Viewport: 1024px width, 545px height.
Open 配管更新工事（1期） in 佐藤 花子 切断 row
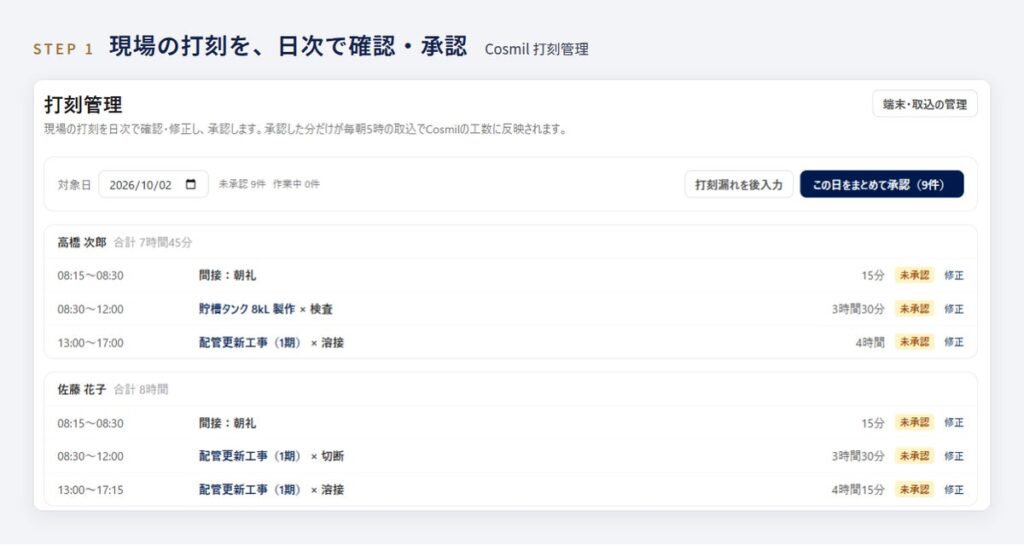pos(249,456)
